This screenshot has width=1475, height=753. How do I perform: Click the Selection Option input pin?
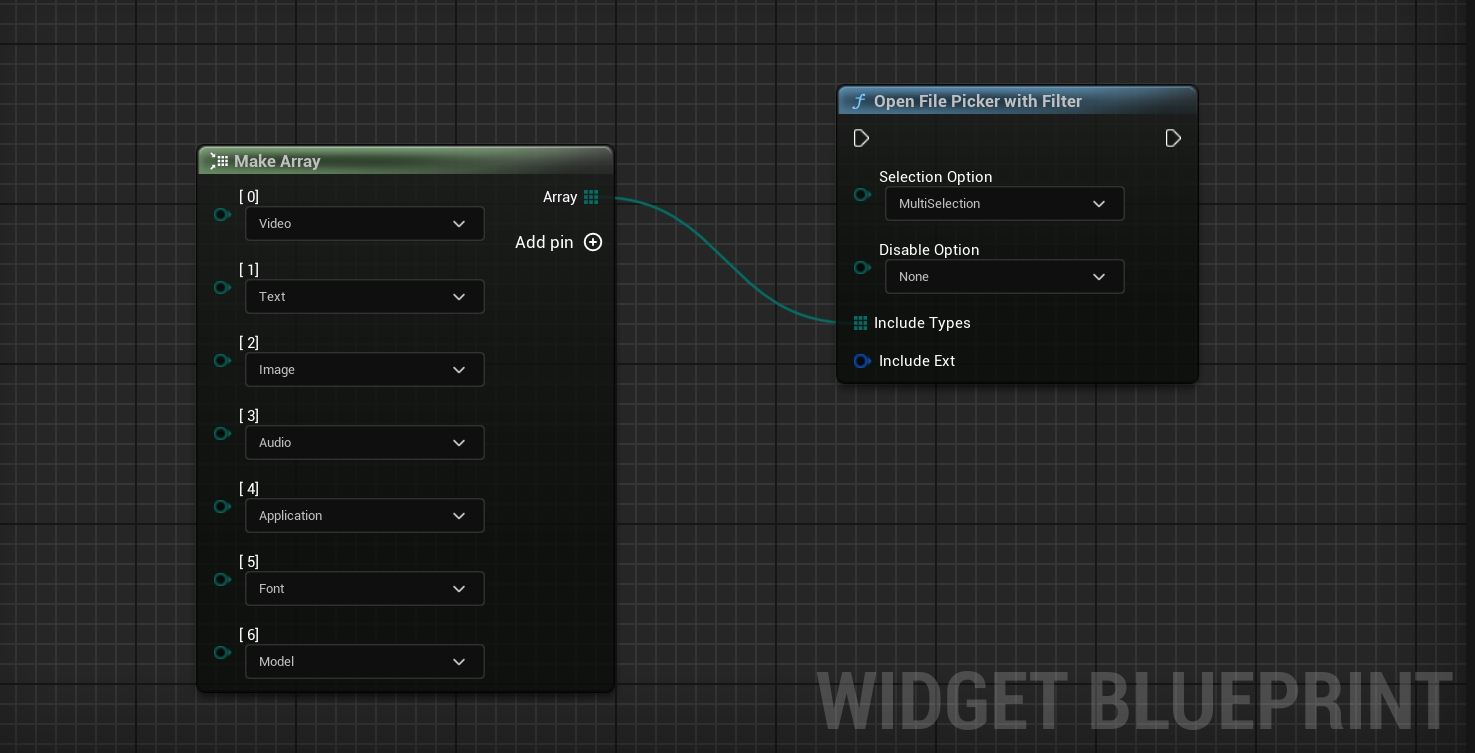(861, 194)
